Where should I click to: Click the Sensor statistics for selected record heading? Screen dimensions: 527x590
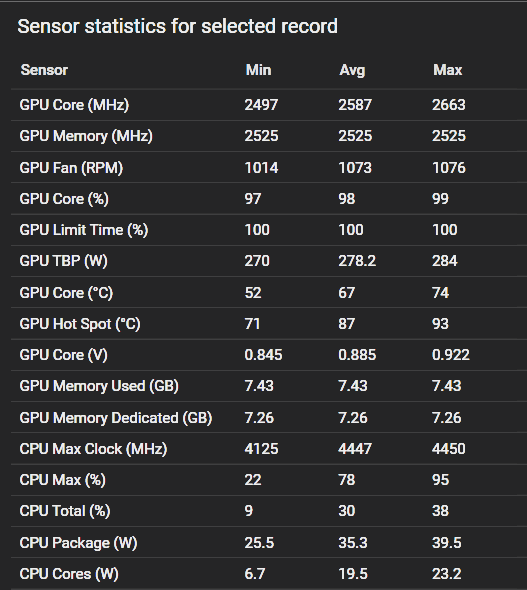tap(178, 26)
